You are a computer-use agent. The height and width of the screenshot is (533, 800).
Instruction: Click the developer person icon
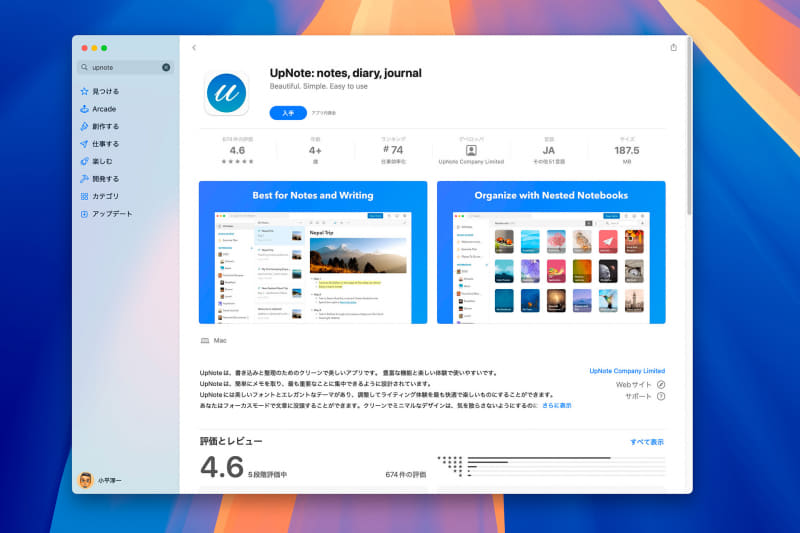[x=471, y=150]
